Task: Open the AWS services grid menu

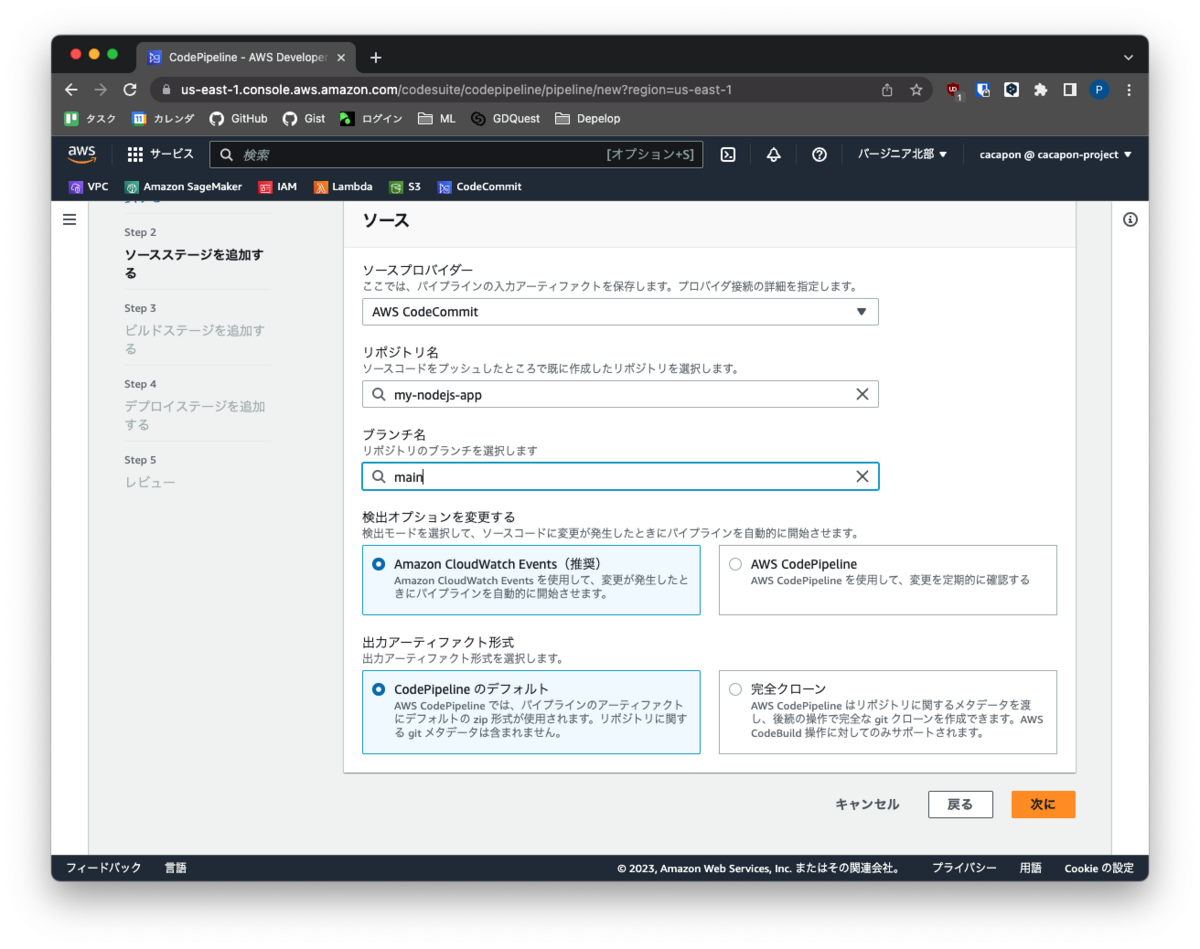Action: [133, 154]
